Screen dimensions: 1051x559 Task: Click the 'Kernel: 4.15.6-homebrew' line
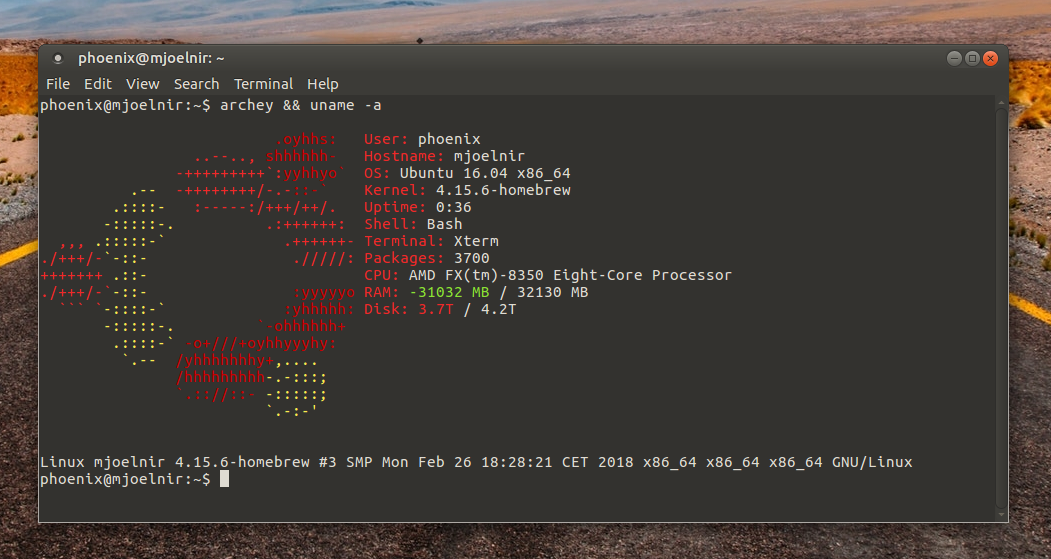[x=467, y=190]
